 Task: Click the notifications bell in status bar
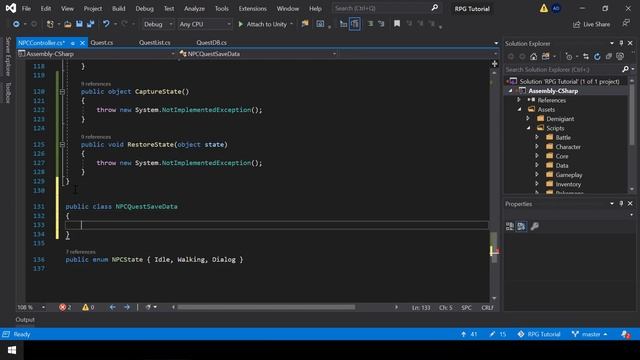click(x=625, y=334)
